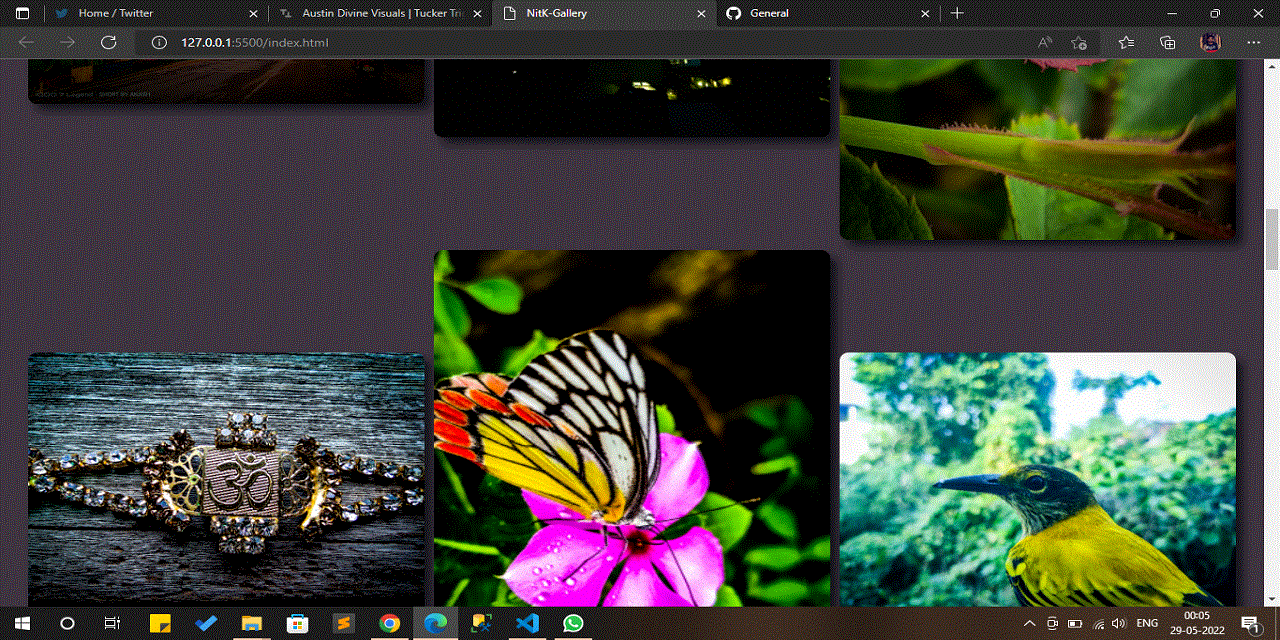The image size is (1280, 640).
Task: Open a new browser tab
Action: 957,13
